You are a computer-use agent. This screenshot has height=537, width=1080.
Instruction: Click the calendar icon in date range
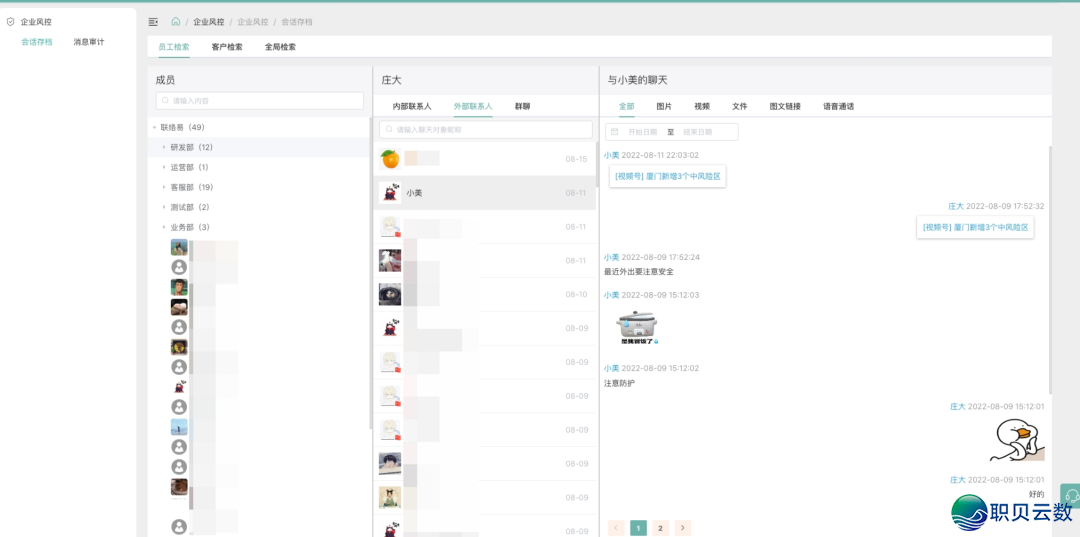tap(615, 131)
